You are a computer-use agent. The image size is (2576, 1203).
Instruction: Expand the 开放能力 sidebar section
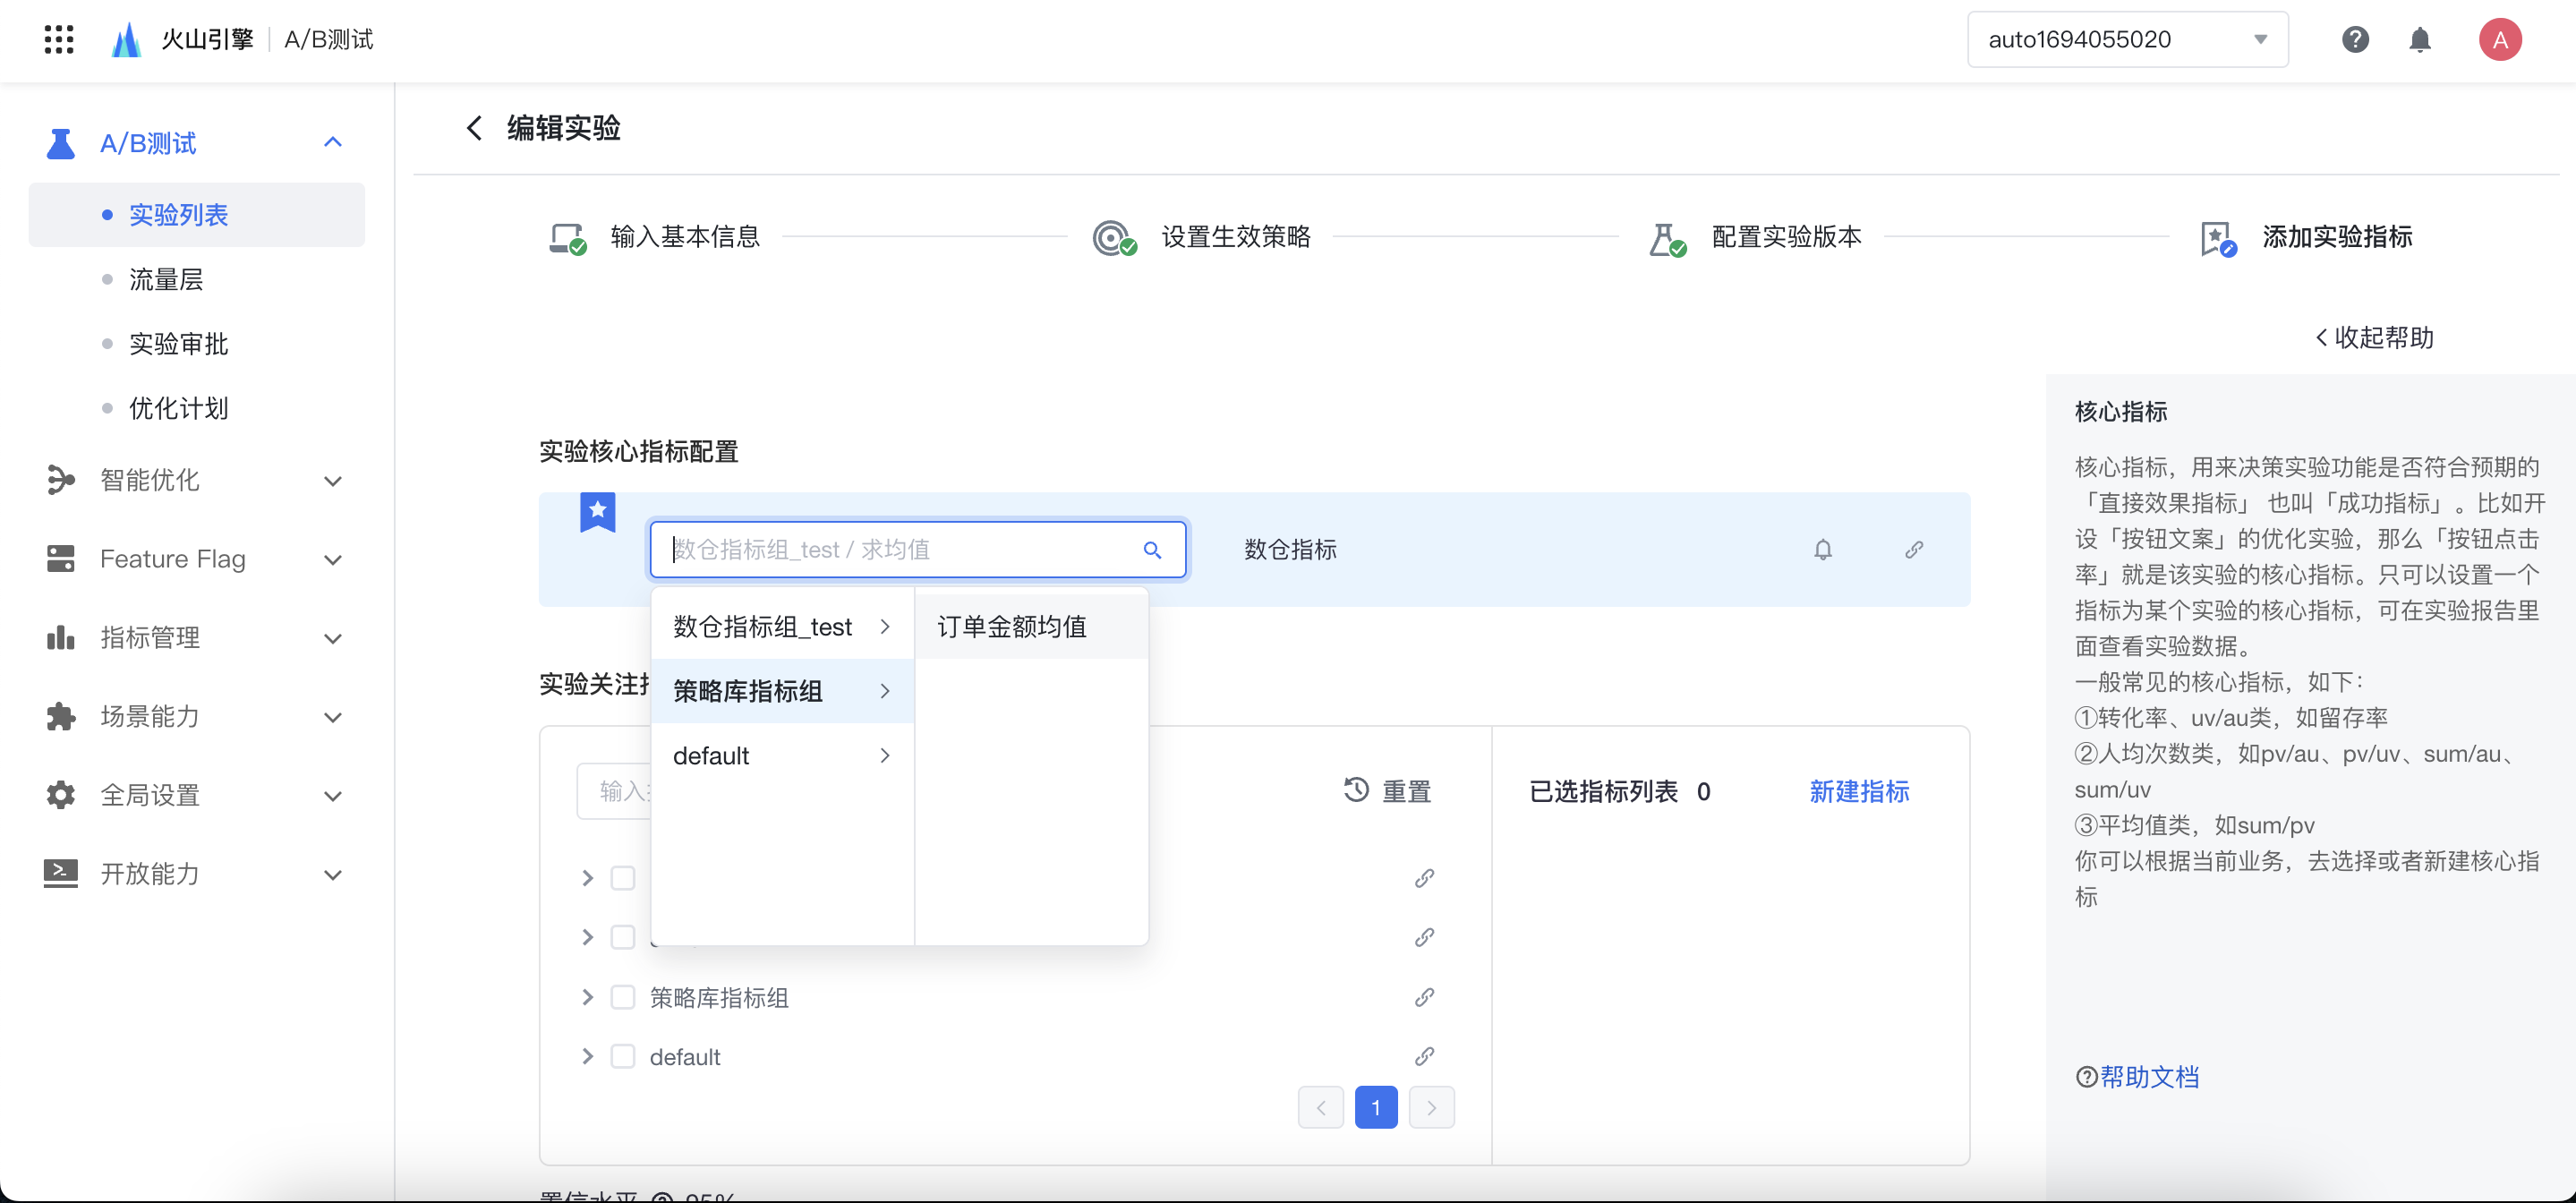(x=333, y=875)
